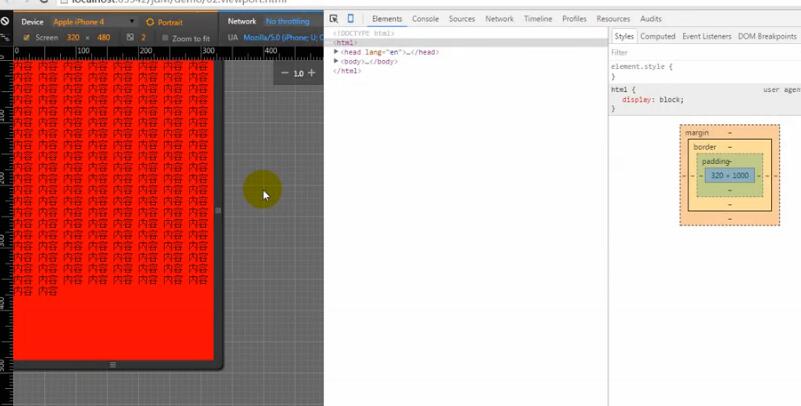Click the reset device emulation icon
Image resolution: width=801 pixels, height=406 pixels.
coord(5,21)
